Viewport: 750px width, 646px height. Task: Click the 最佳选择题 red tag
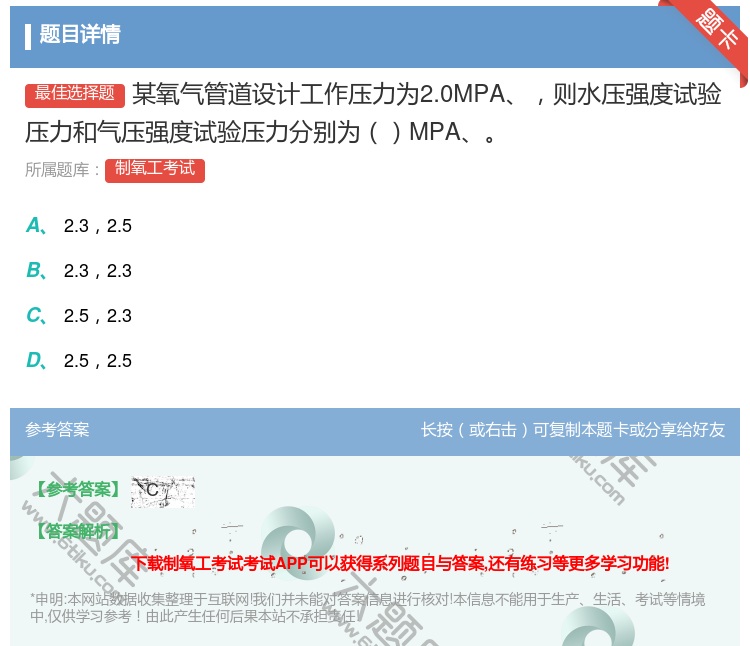coord(75,94)
